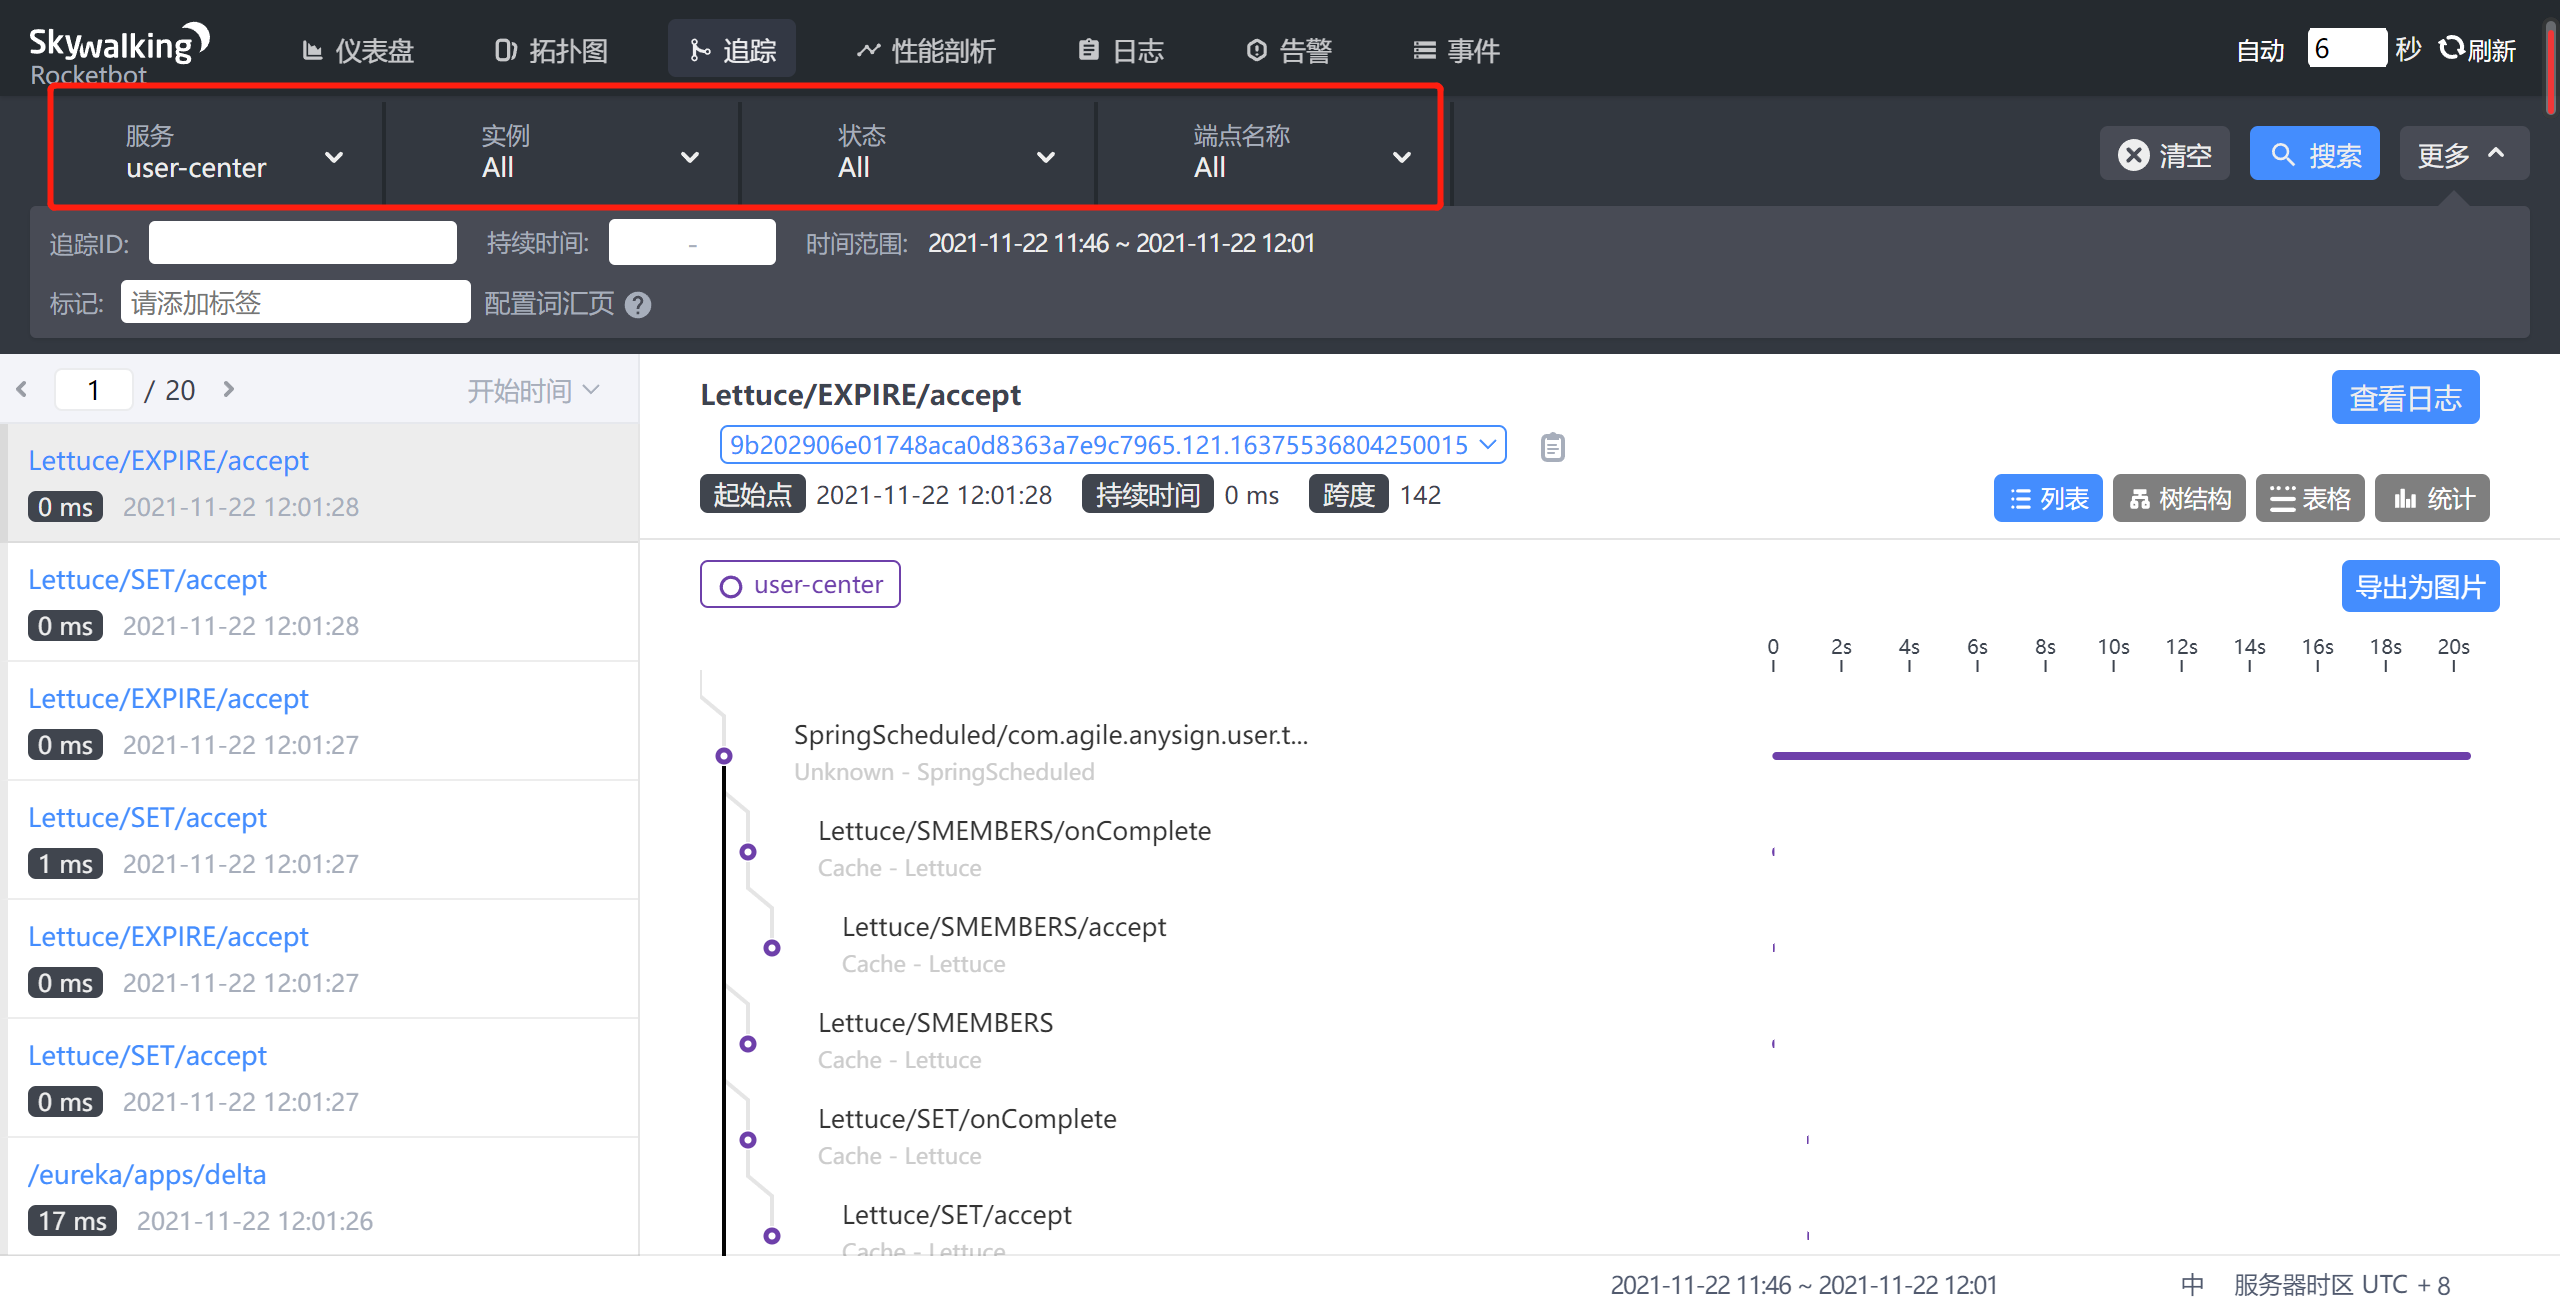This screenshot has height=1314, width=2560.
Task: Switch to 树结构 tree structure view
Action: 2178,497
